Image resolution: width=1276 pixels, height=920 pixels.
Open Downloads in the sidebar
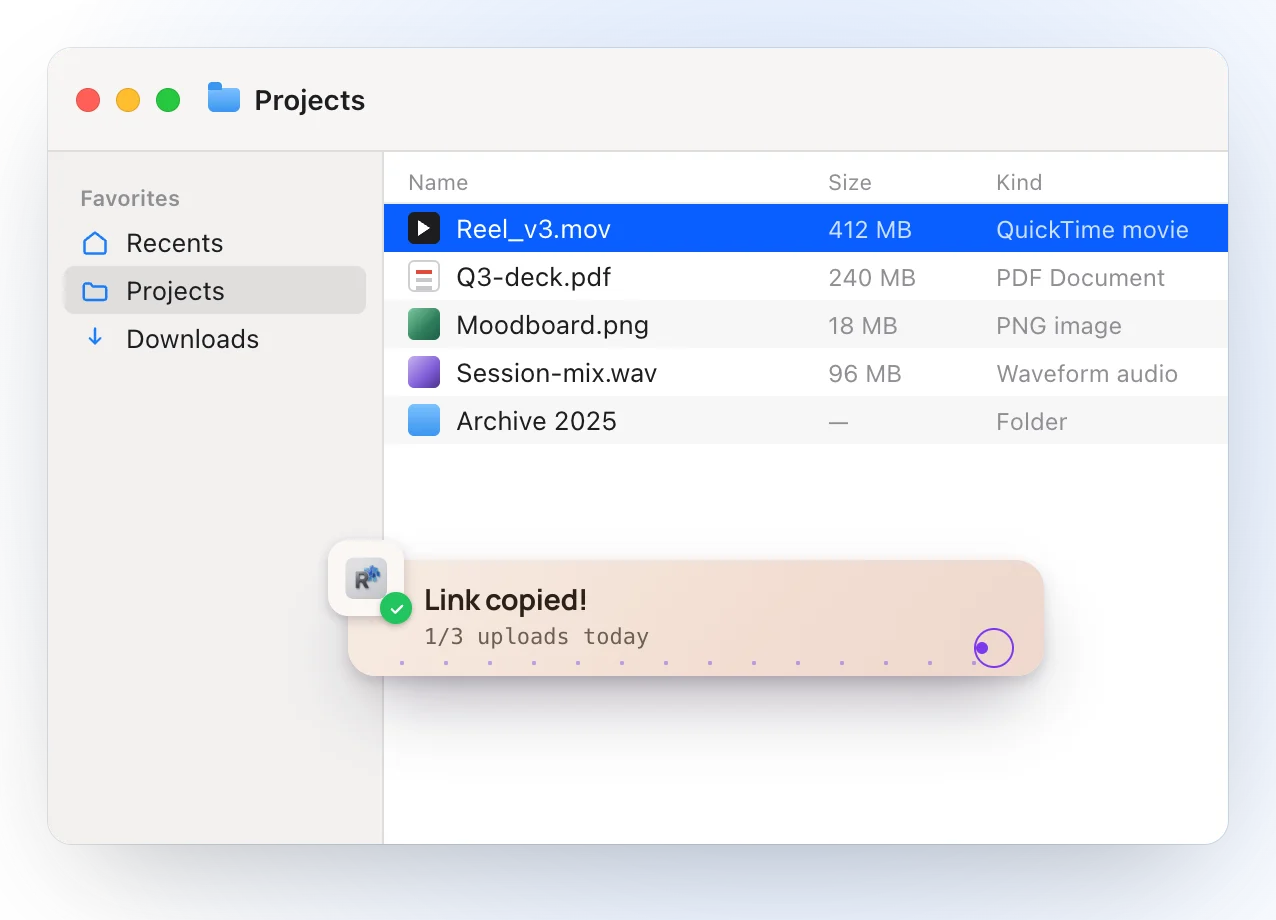(x=215, y=339)
